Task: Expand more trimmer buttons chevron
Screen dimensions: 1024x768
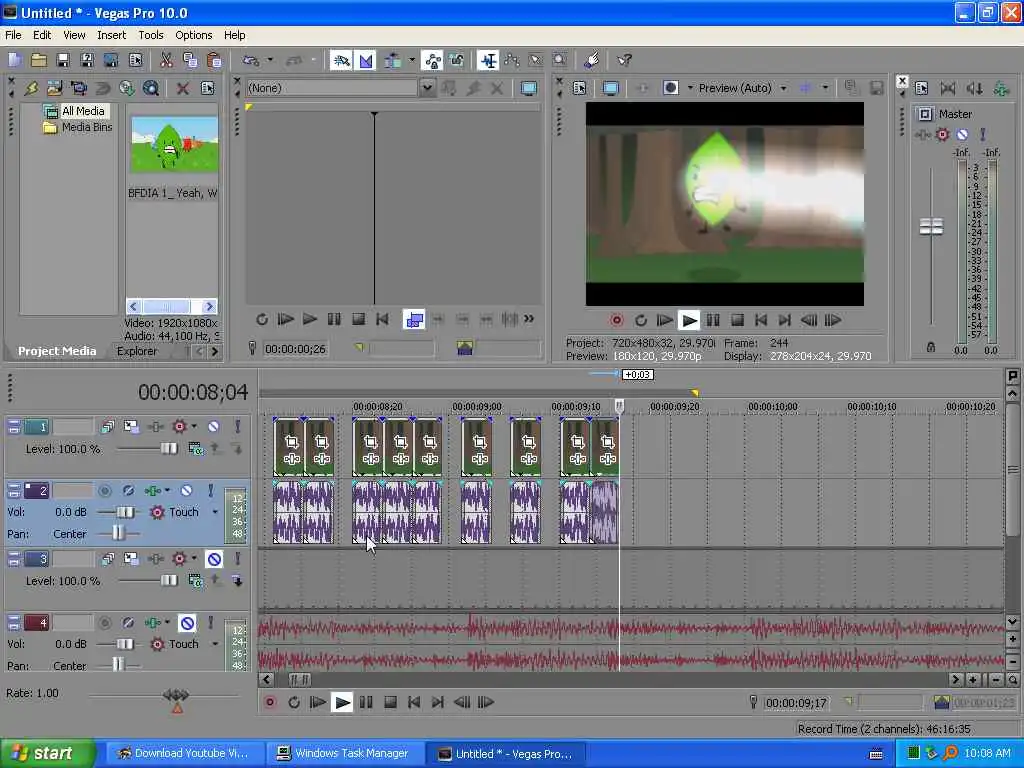Action: 529,319
